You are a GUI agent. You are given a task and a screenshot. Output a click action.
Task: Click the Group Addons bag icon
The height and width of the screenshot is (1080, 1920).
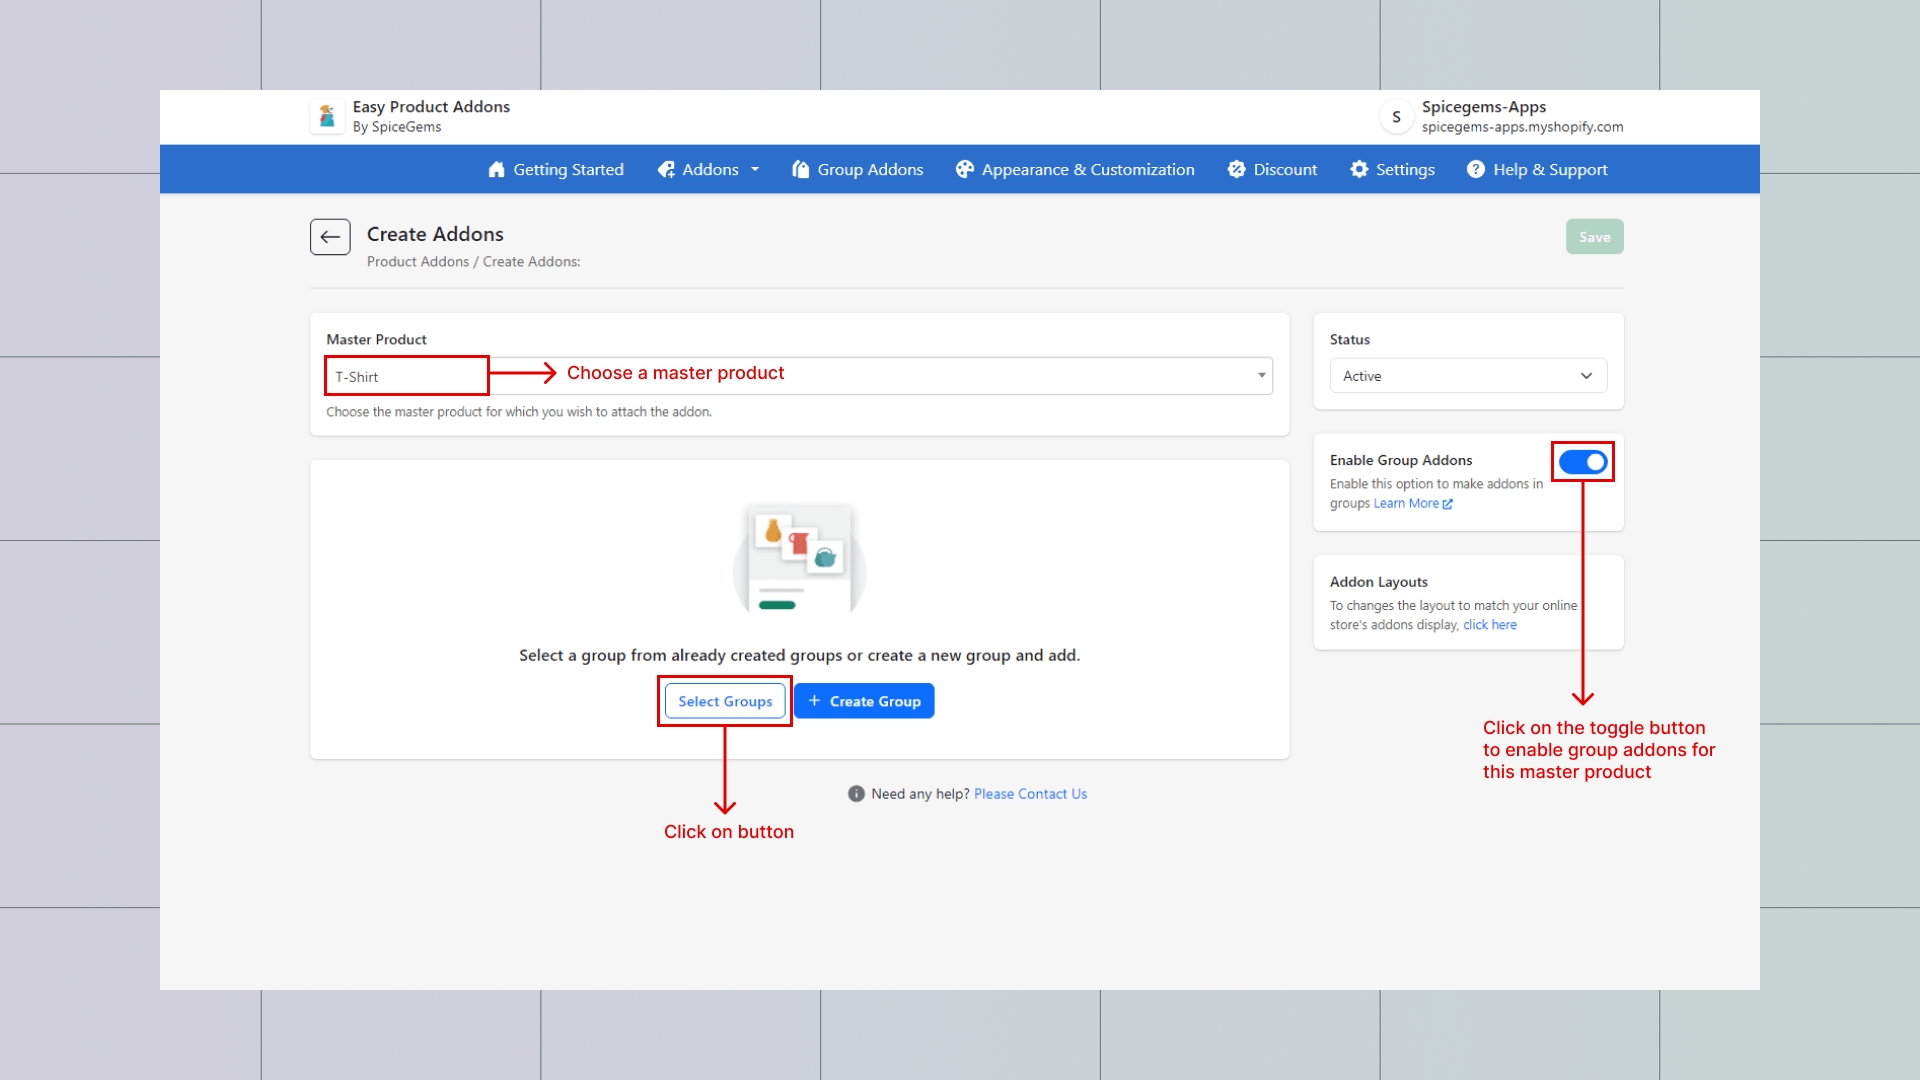(800, 170)
